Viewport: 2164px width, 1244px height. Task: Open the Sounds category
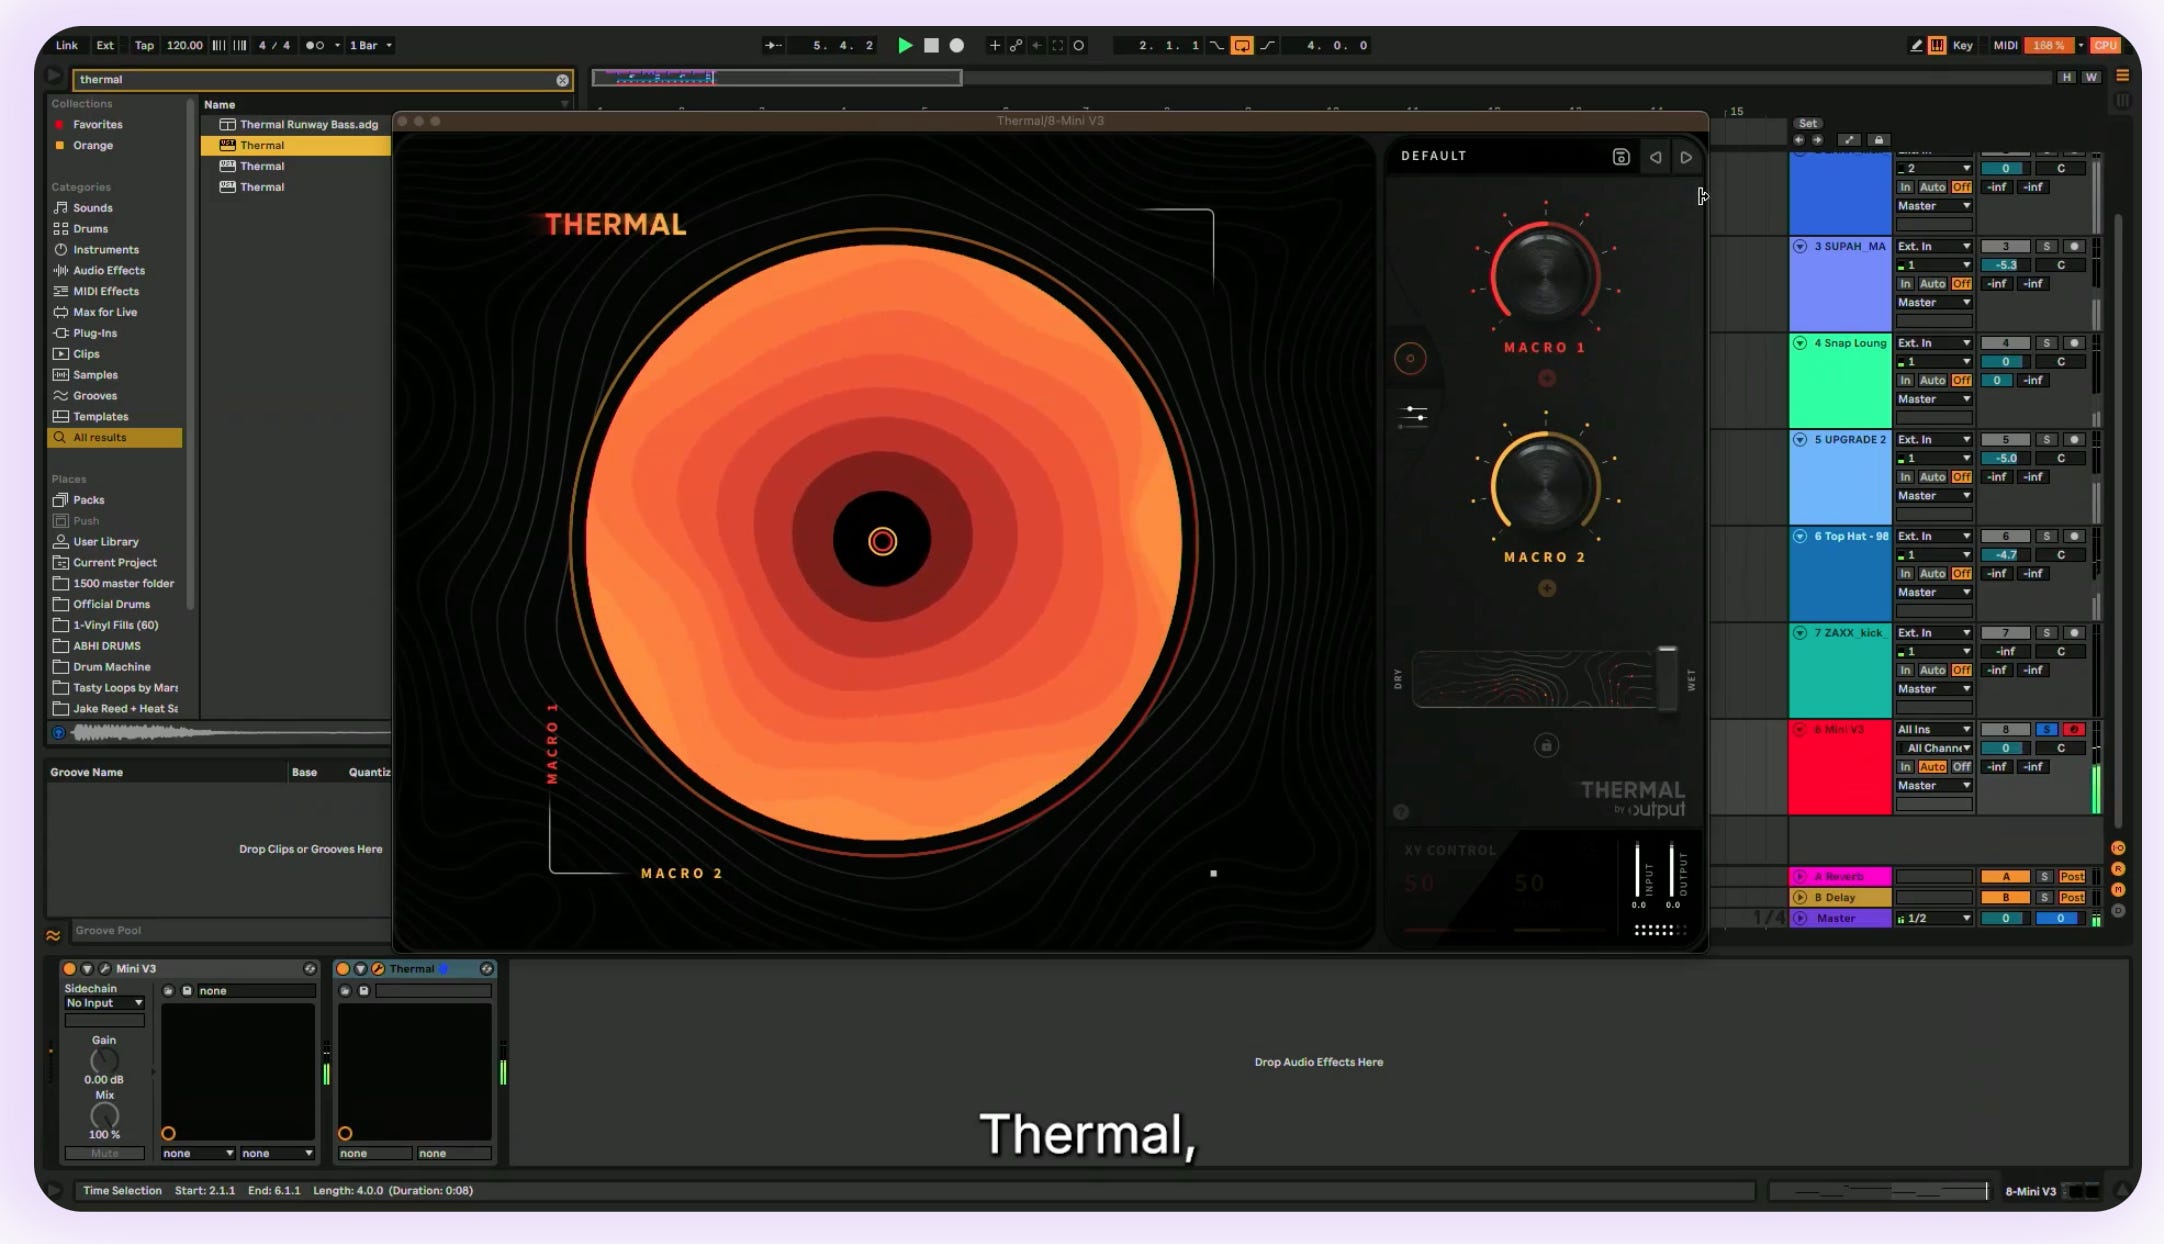coord(92,208)
